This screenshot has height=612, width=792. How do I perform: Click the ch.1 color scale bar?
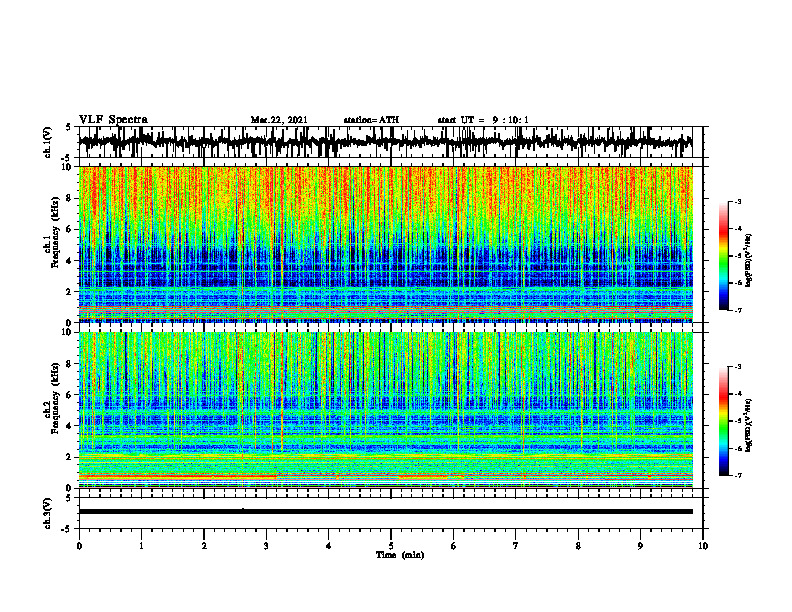(724, 256)
